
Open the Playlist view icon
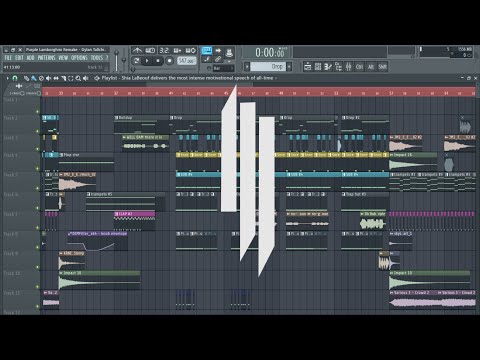tap(308, 67)
